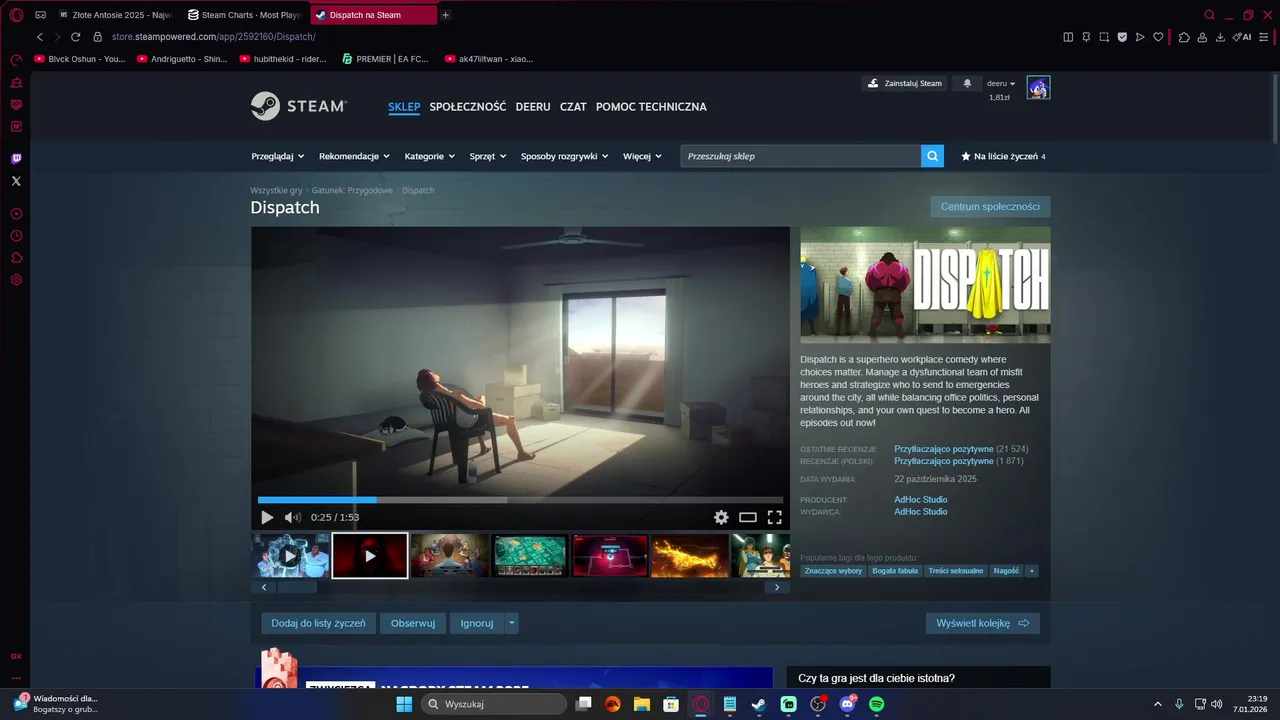Open Discord from taskbar

pyautogui.click(x=848, y=704)
